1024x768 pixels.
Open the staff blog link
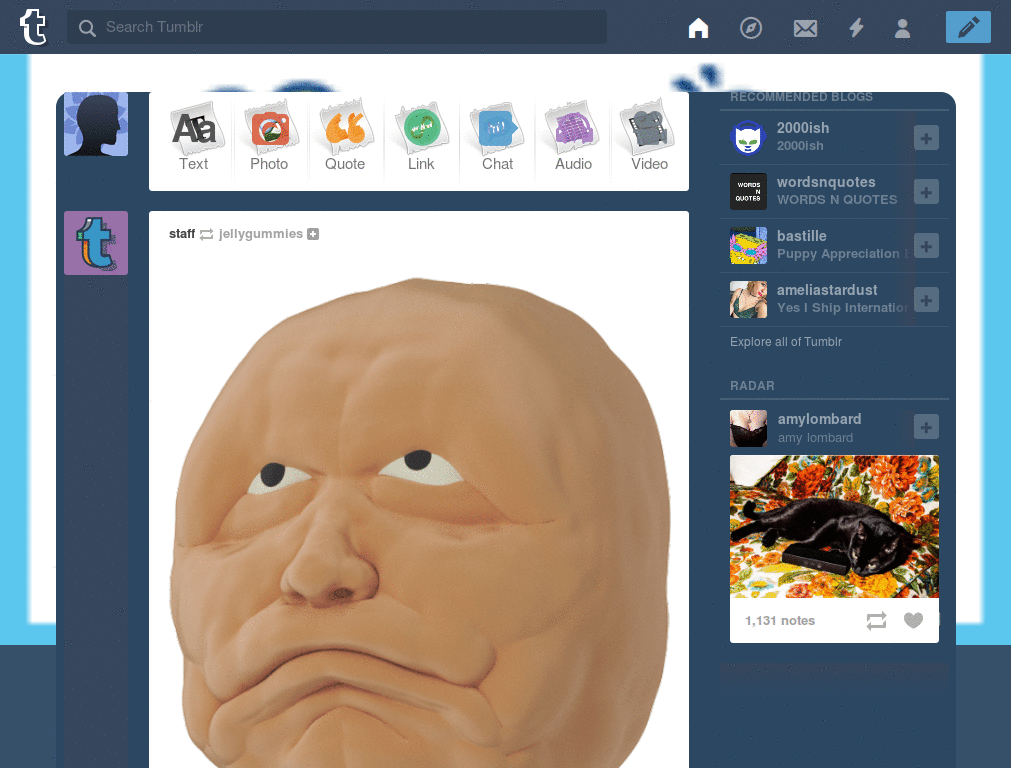pyautogui.click(x=182, y=234)
